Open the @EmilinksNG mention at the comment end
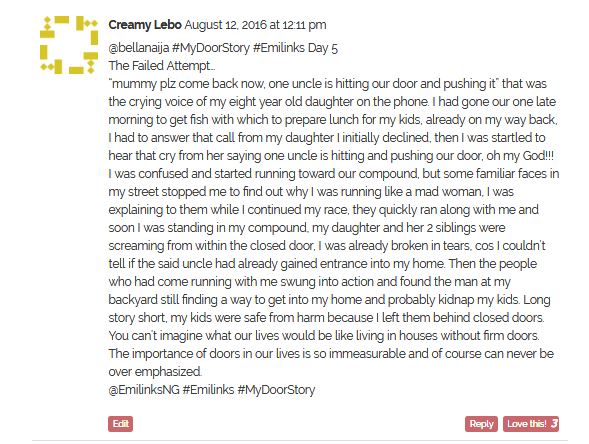The height and width of the screenshot is (444, 589). point(144,390)
